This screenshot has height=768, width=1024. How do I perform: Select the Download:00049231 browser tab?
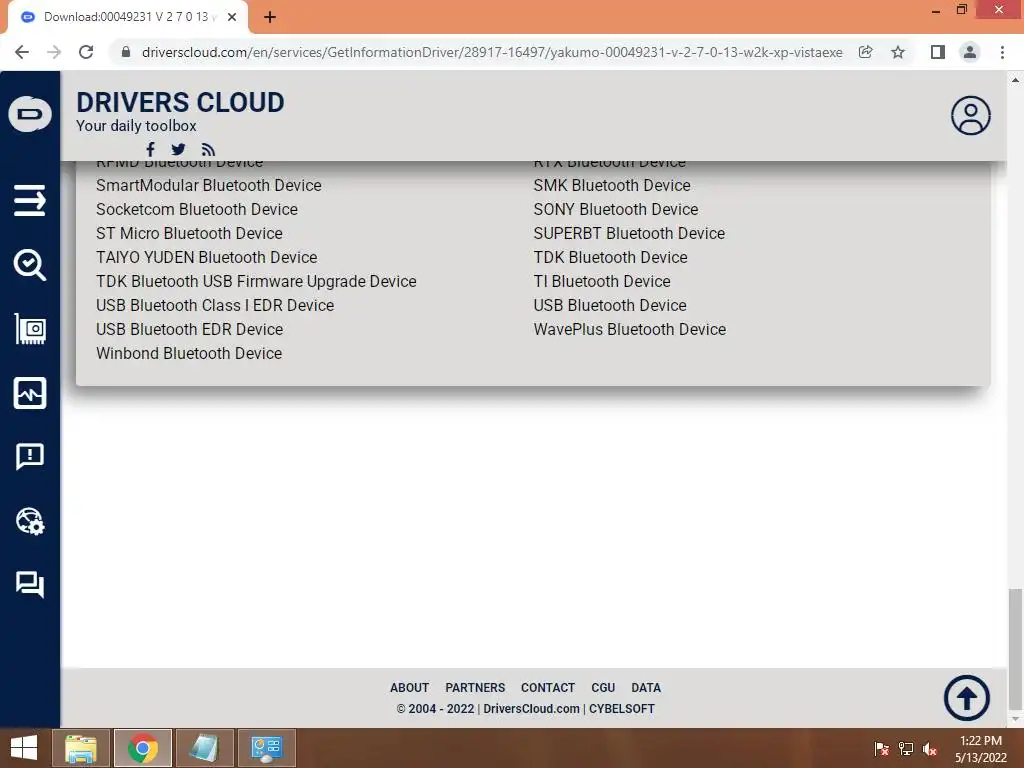(128, 17)
